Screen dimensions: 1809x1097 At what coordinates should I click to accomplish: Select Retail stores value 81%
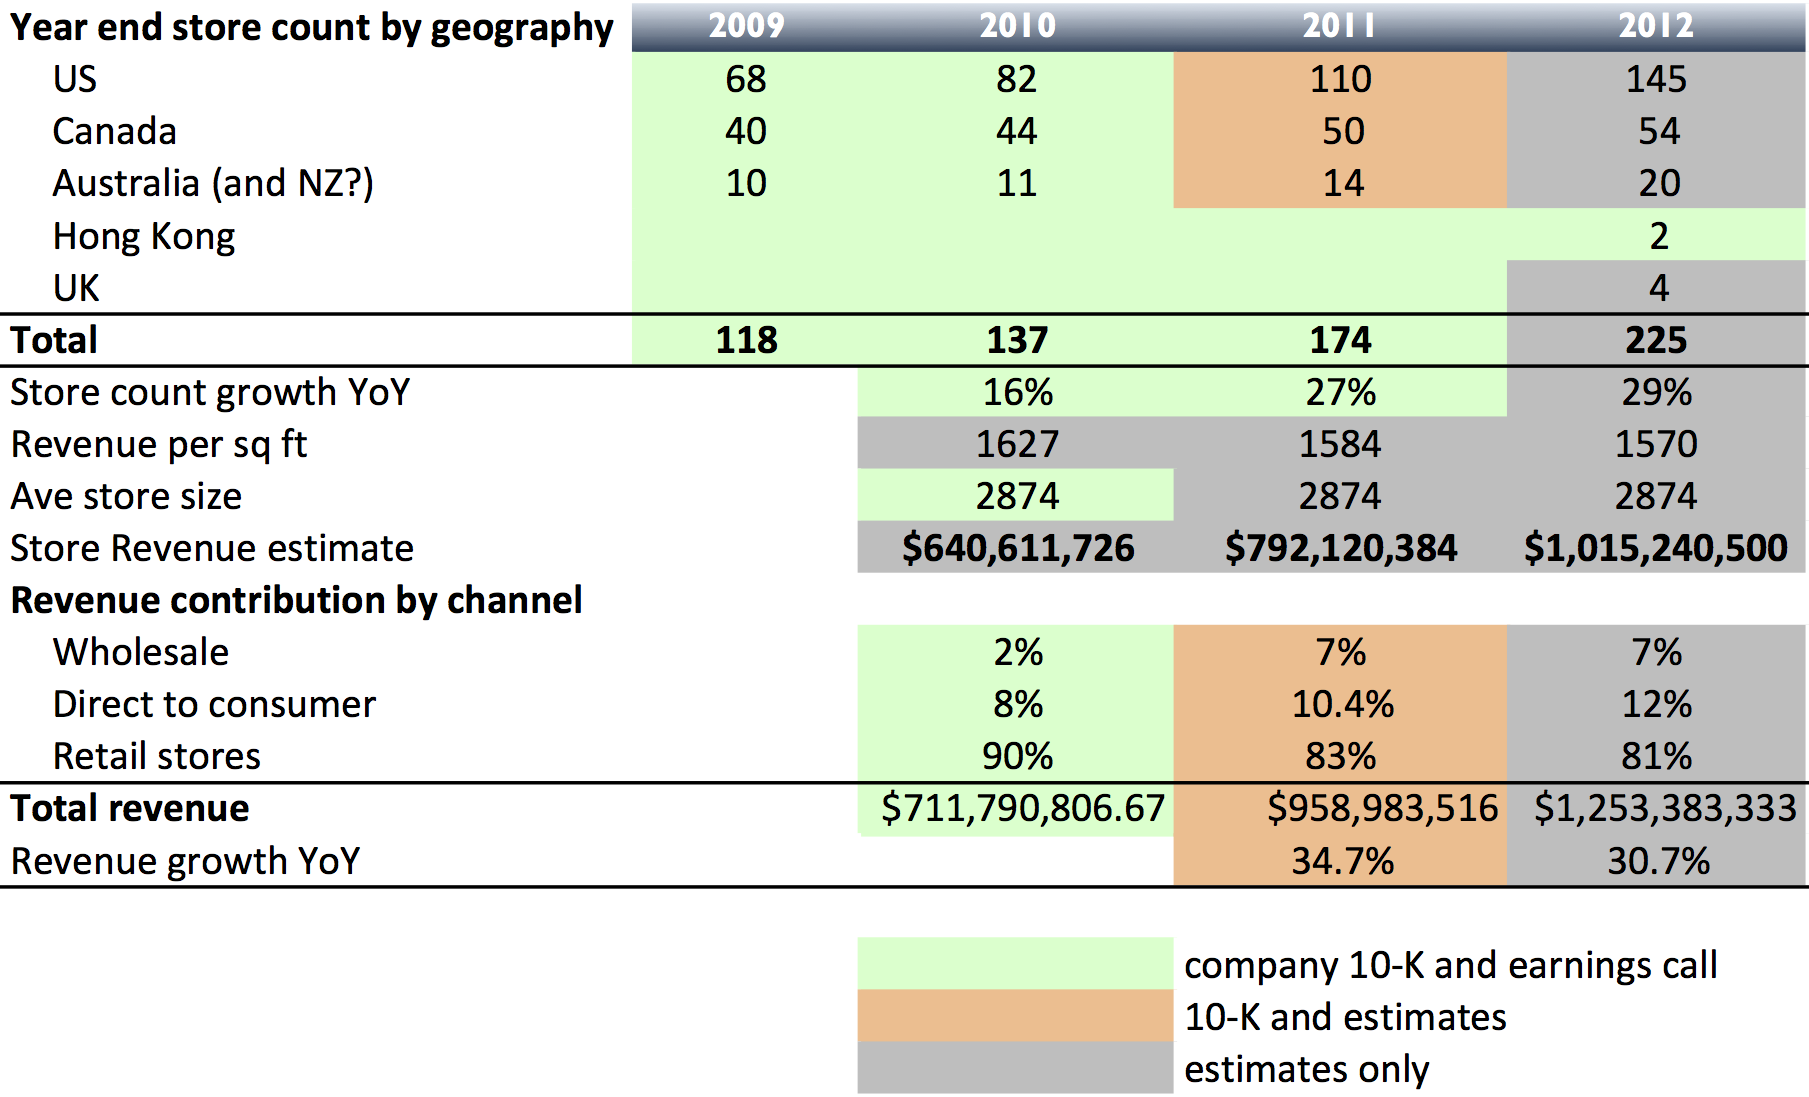click(x=1657, y=756)
